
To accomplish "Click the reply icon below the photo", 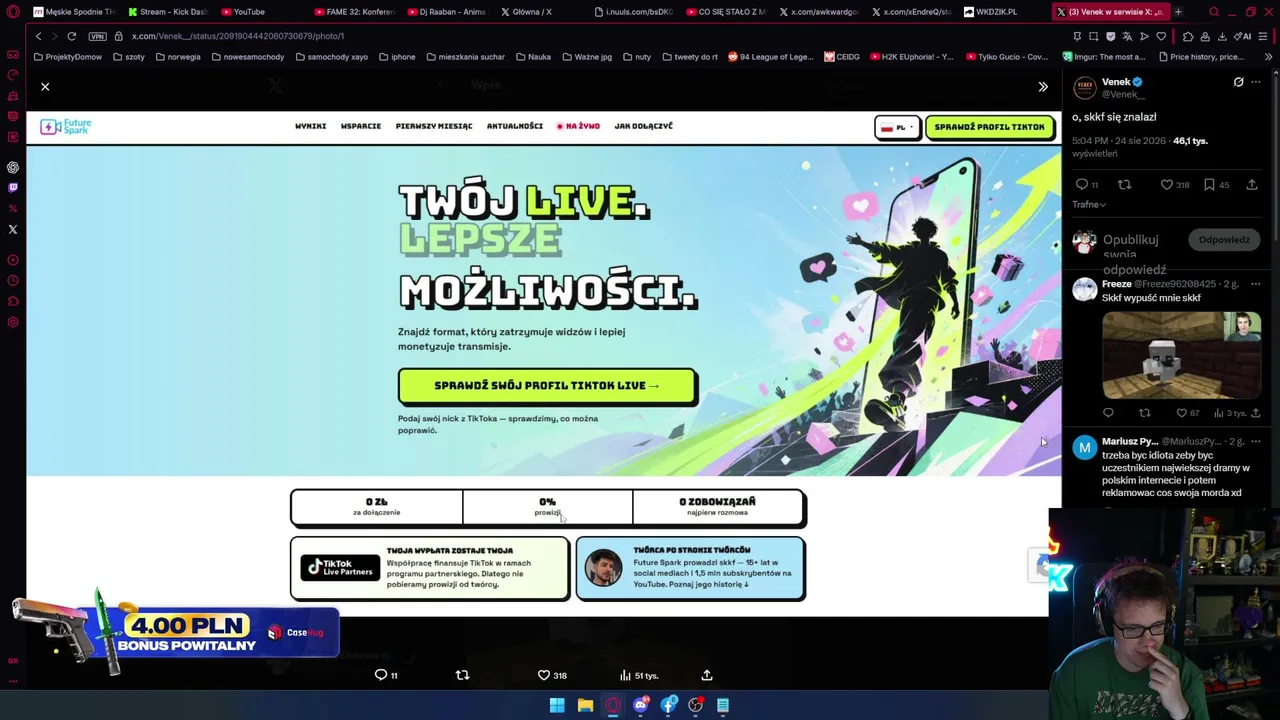I will click(381, 675).
